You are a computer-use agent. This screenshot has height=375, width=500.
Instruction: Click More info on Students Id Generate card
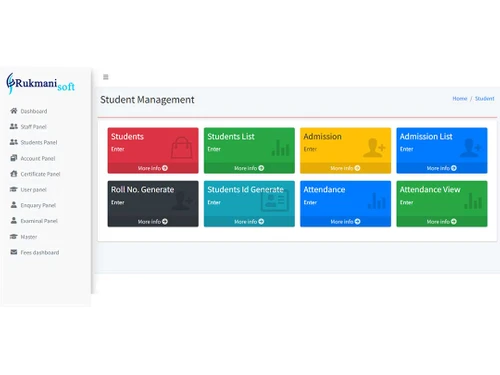coord(249,222)
